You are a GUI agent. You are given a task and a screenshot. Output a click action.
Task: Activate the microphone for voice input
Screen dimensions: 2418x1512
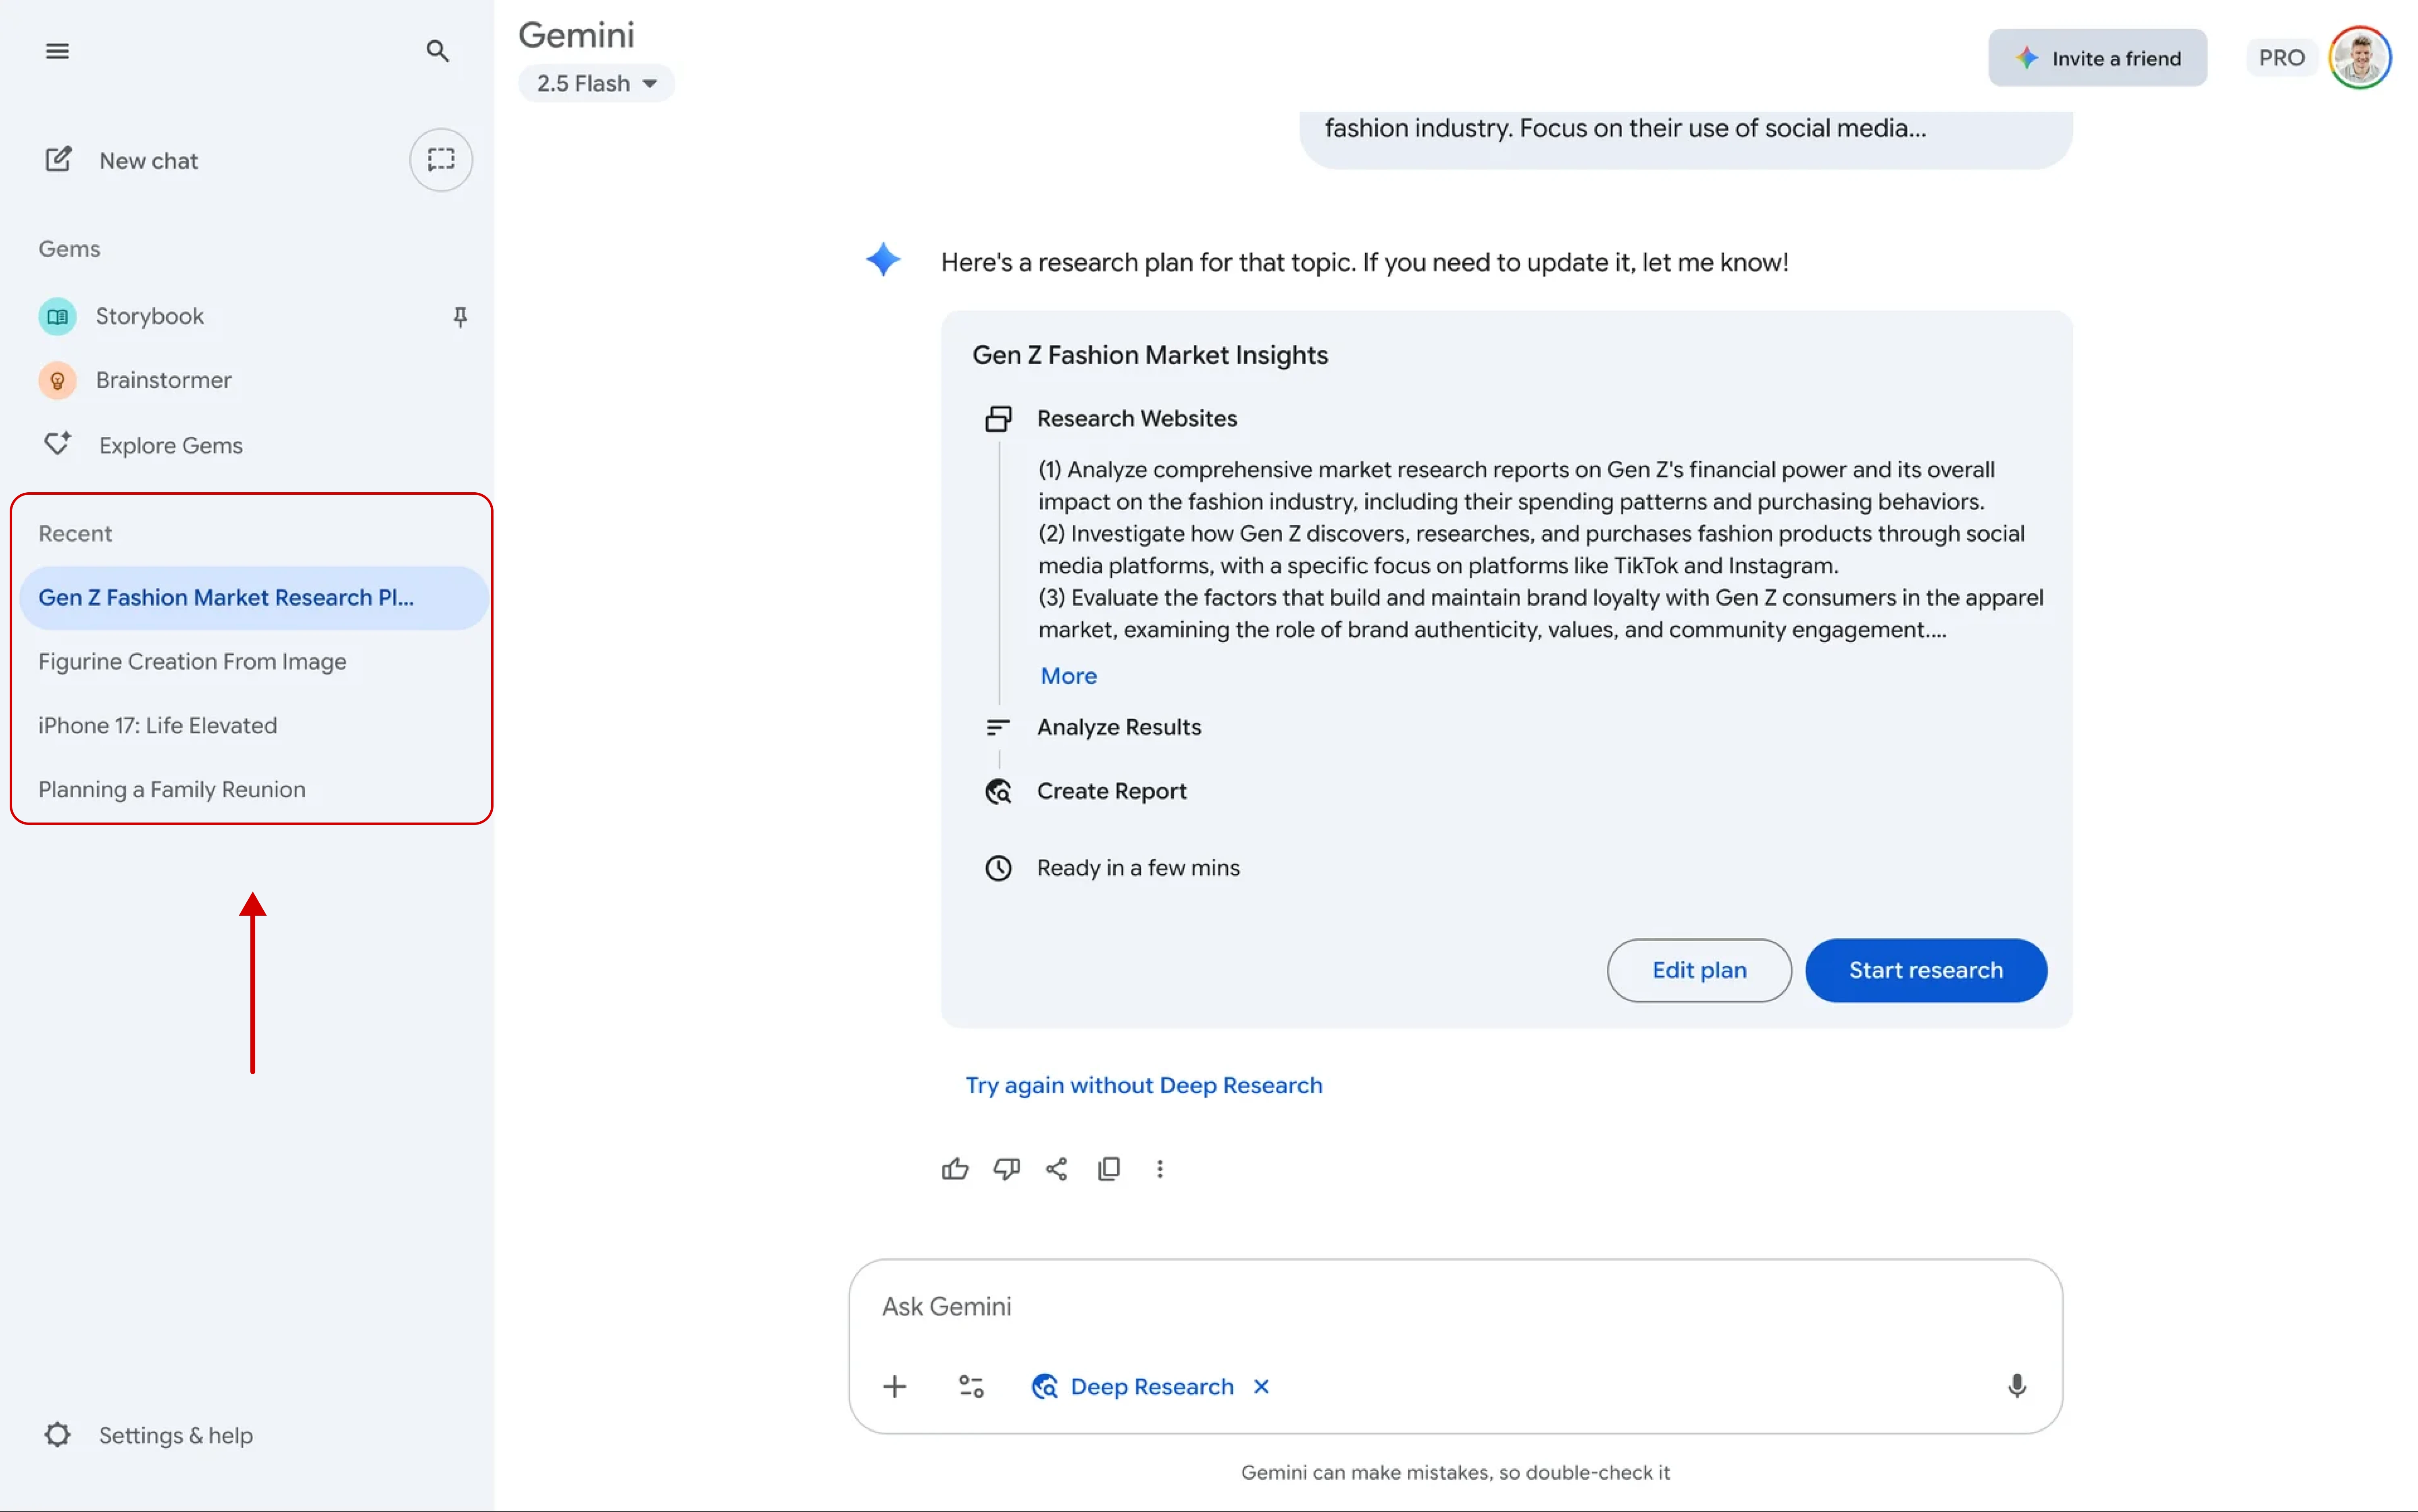(x=2016, y=1386)
